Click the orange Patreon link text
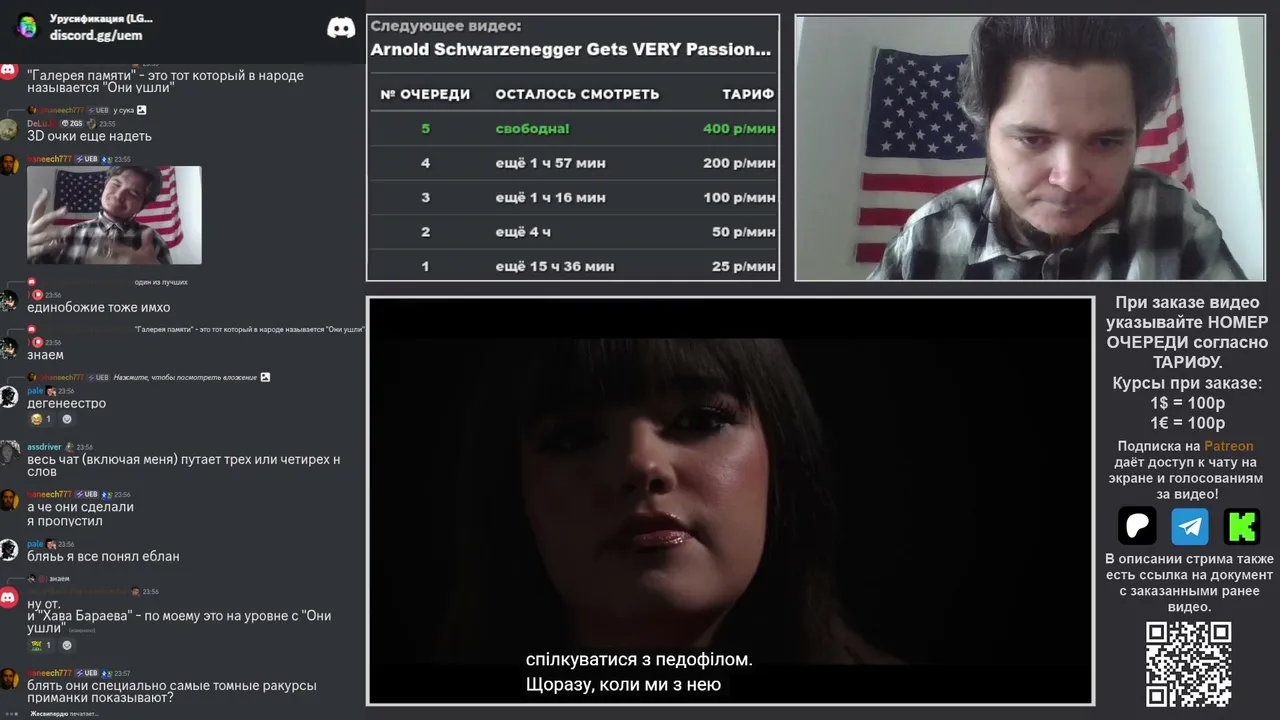Screen dimensions: 1280x720 click(x=1228, y=446)
